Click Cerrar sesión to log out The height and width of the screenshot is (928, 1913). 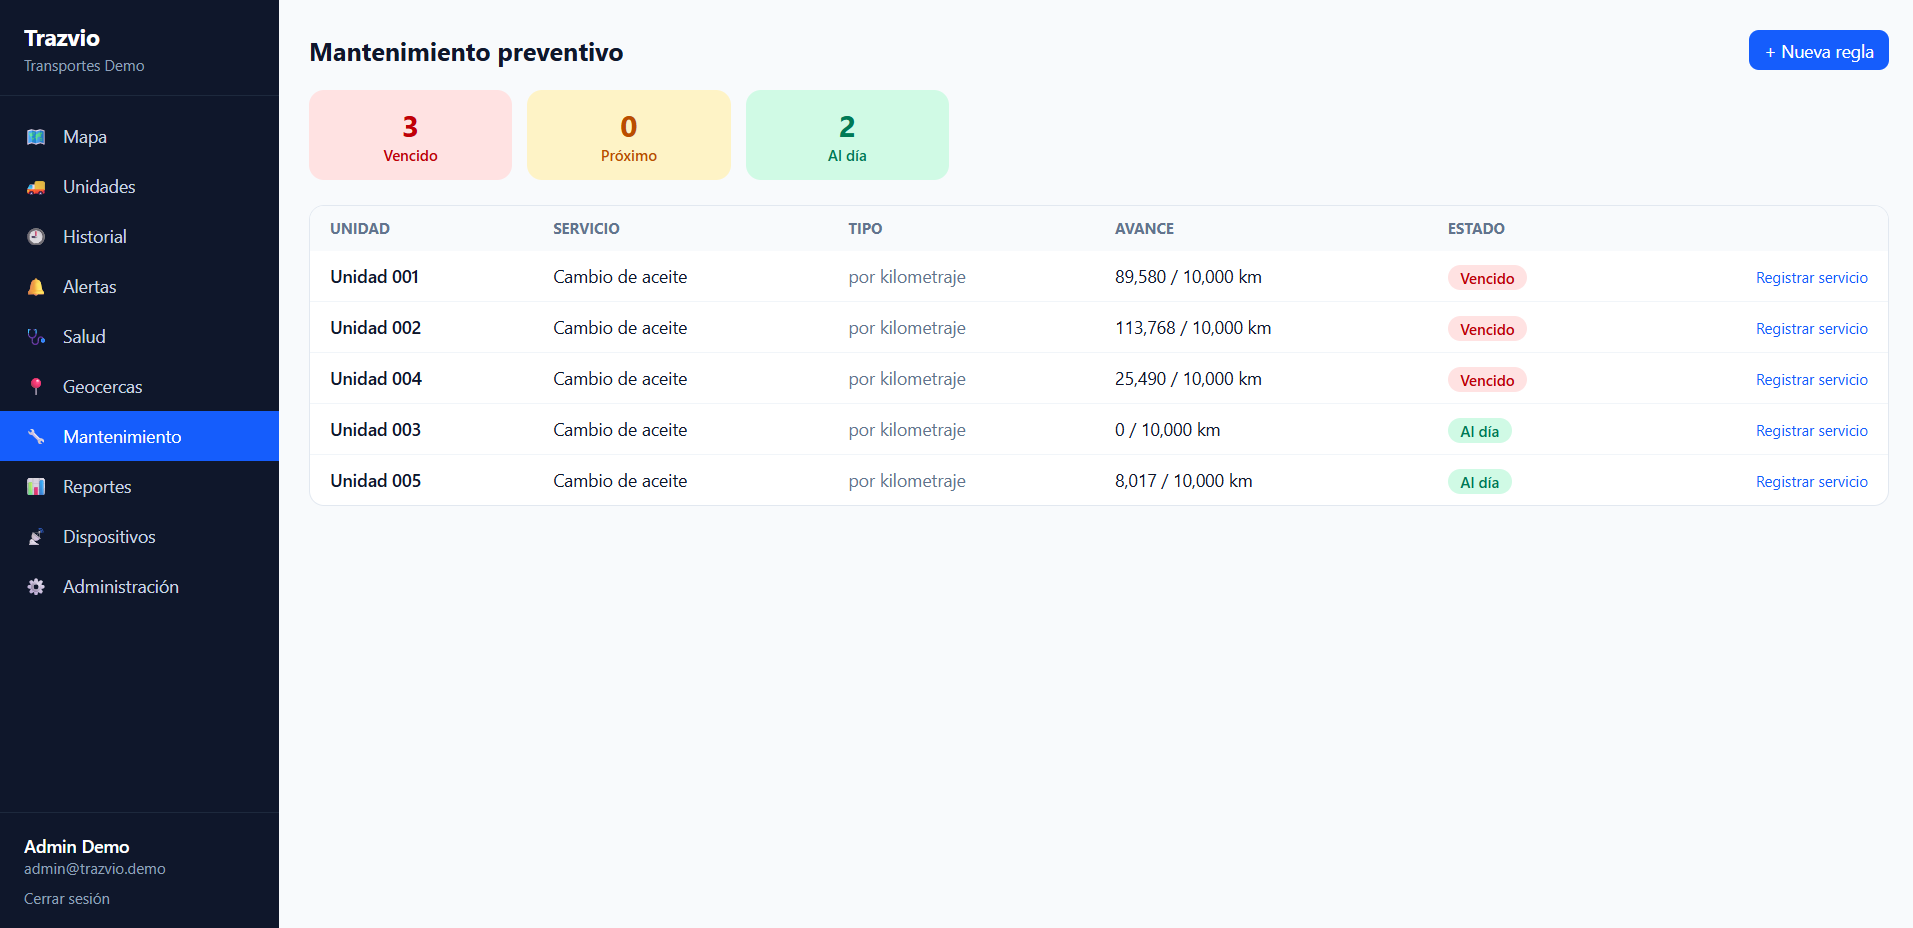67,899
